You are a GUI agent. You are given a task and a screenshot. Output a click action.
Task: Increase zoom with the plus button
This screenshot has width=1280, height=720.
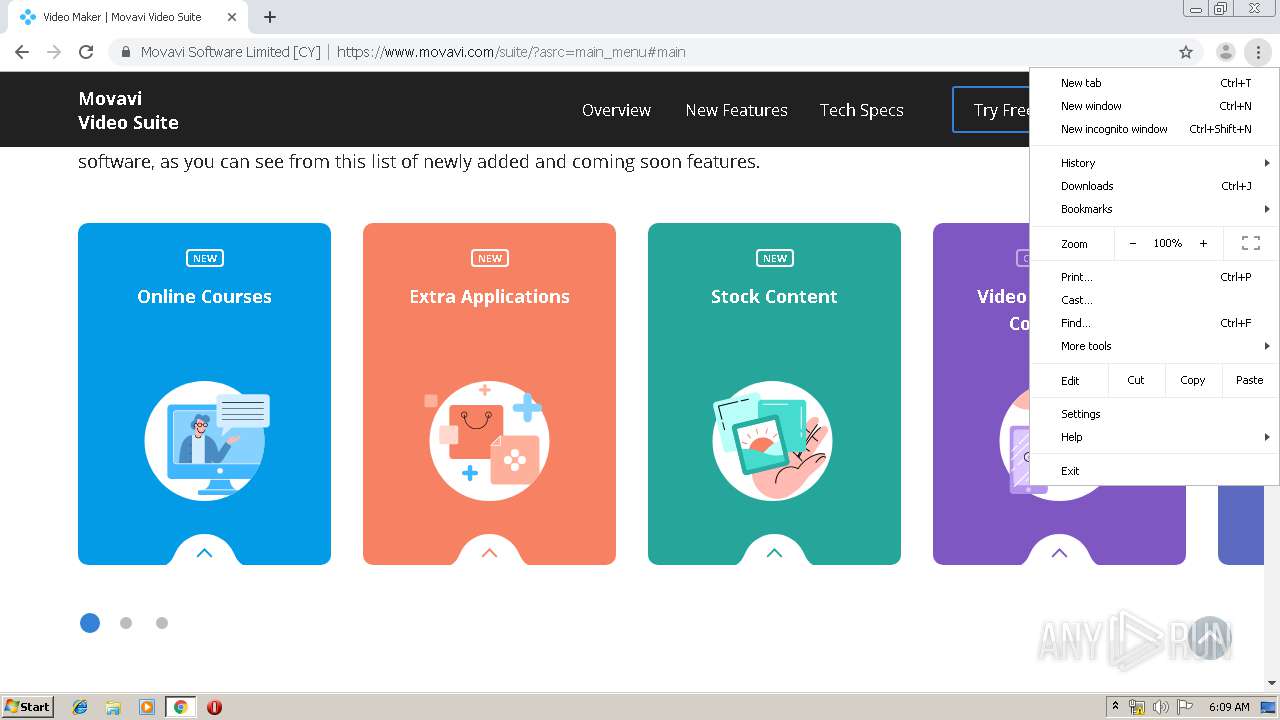coord(1203,243)
